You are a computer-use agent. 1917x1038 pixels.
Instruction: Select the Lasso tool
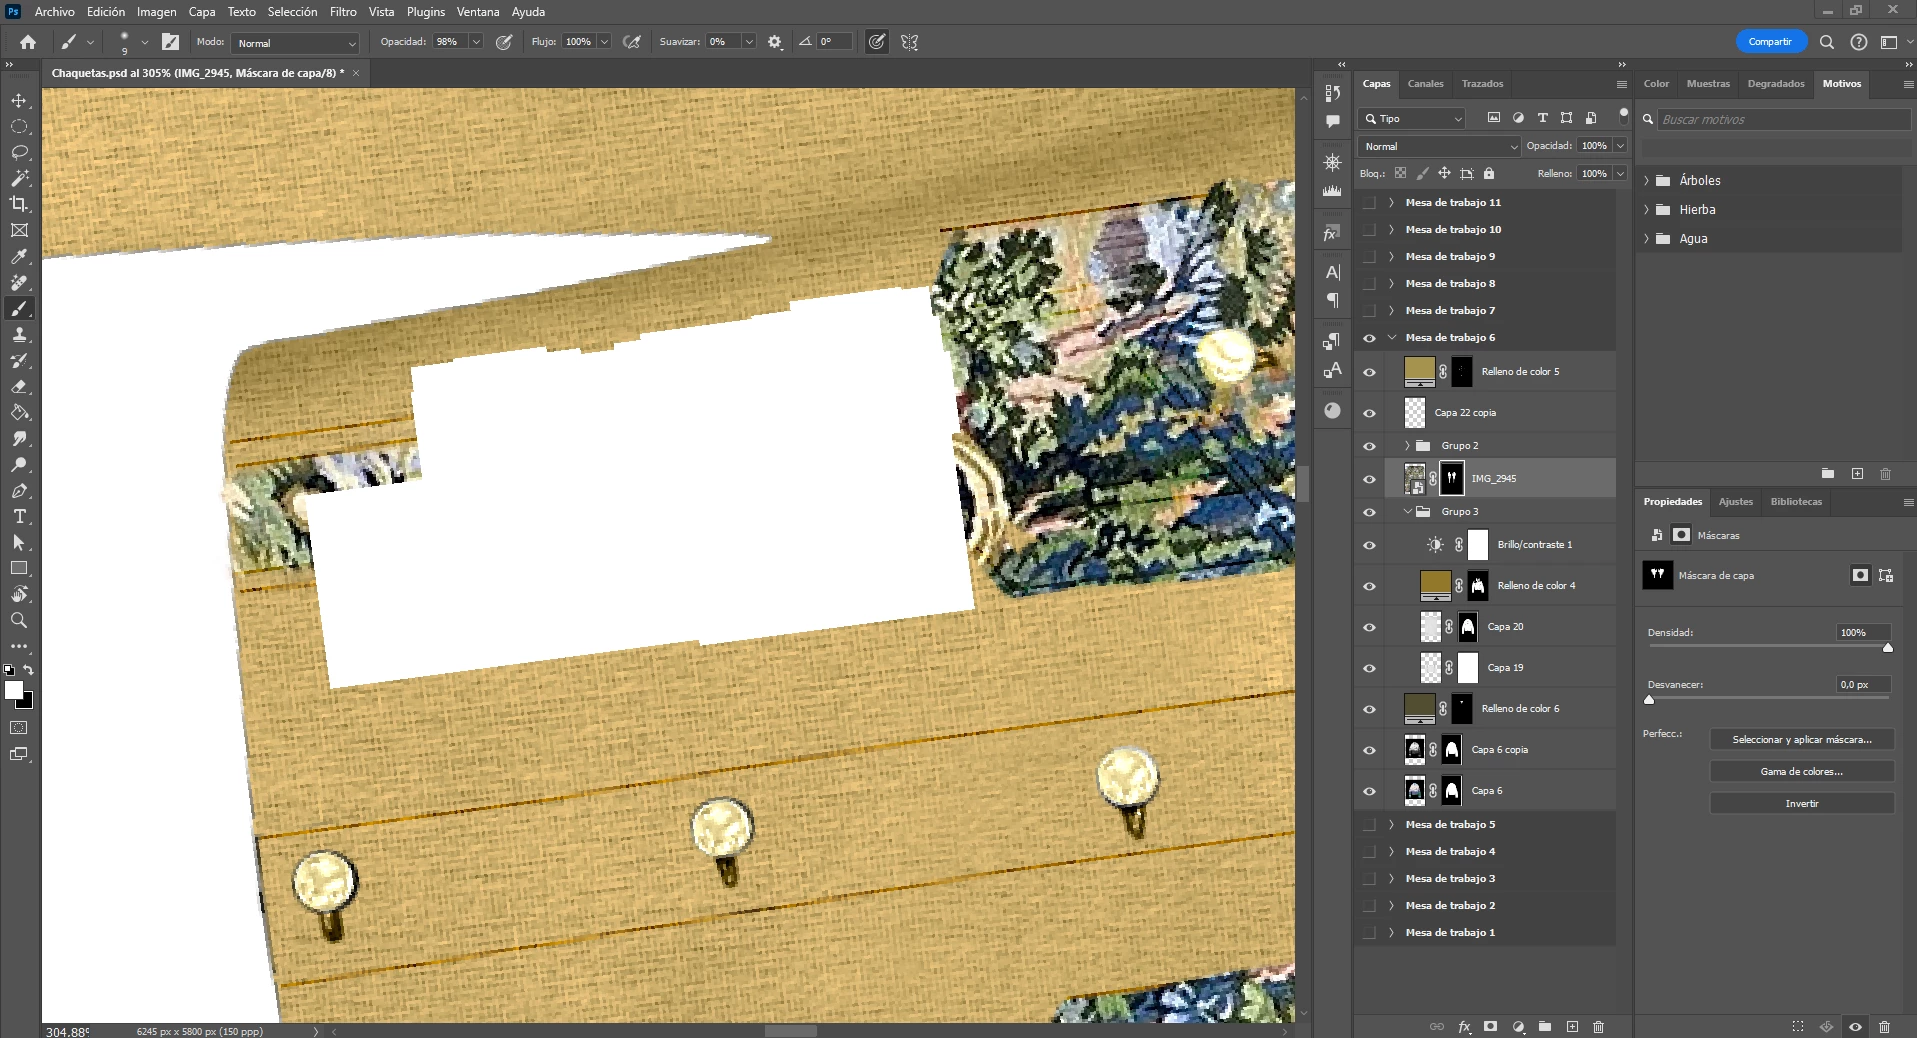19,153
